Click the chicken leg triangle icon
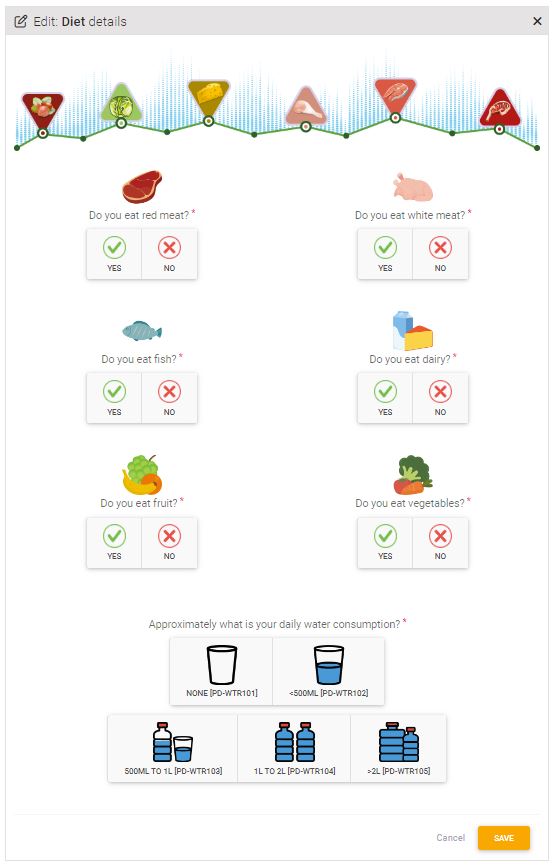The width and height of the screenshot is (554, 866). (x=305, y=105)
